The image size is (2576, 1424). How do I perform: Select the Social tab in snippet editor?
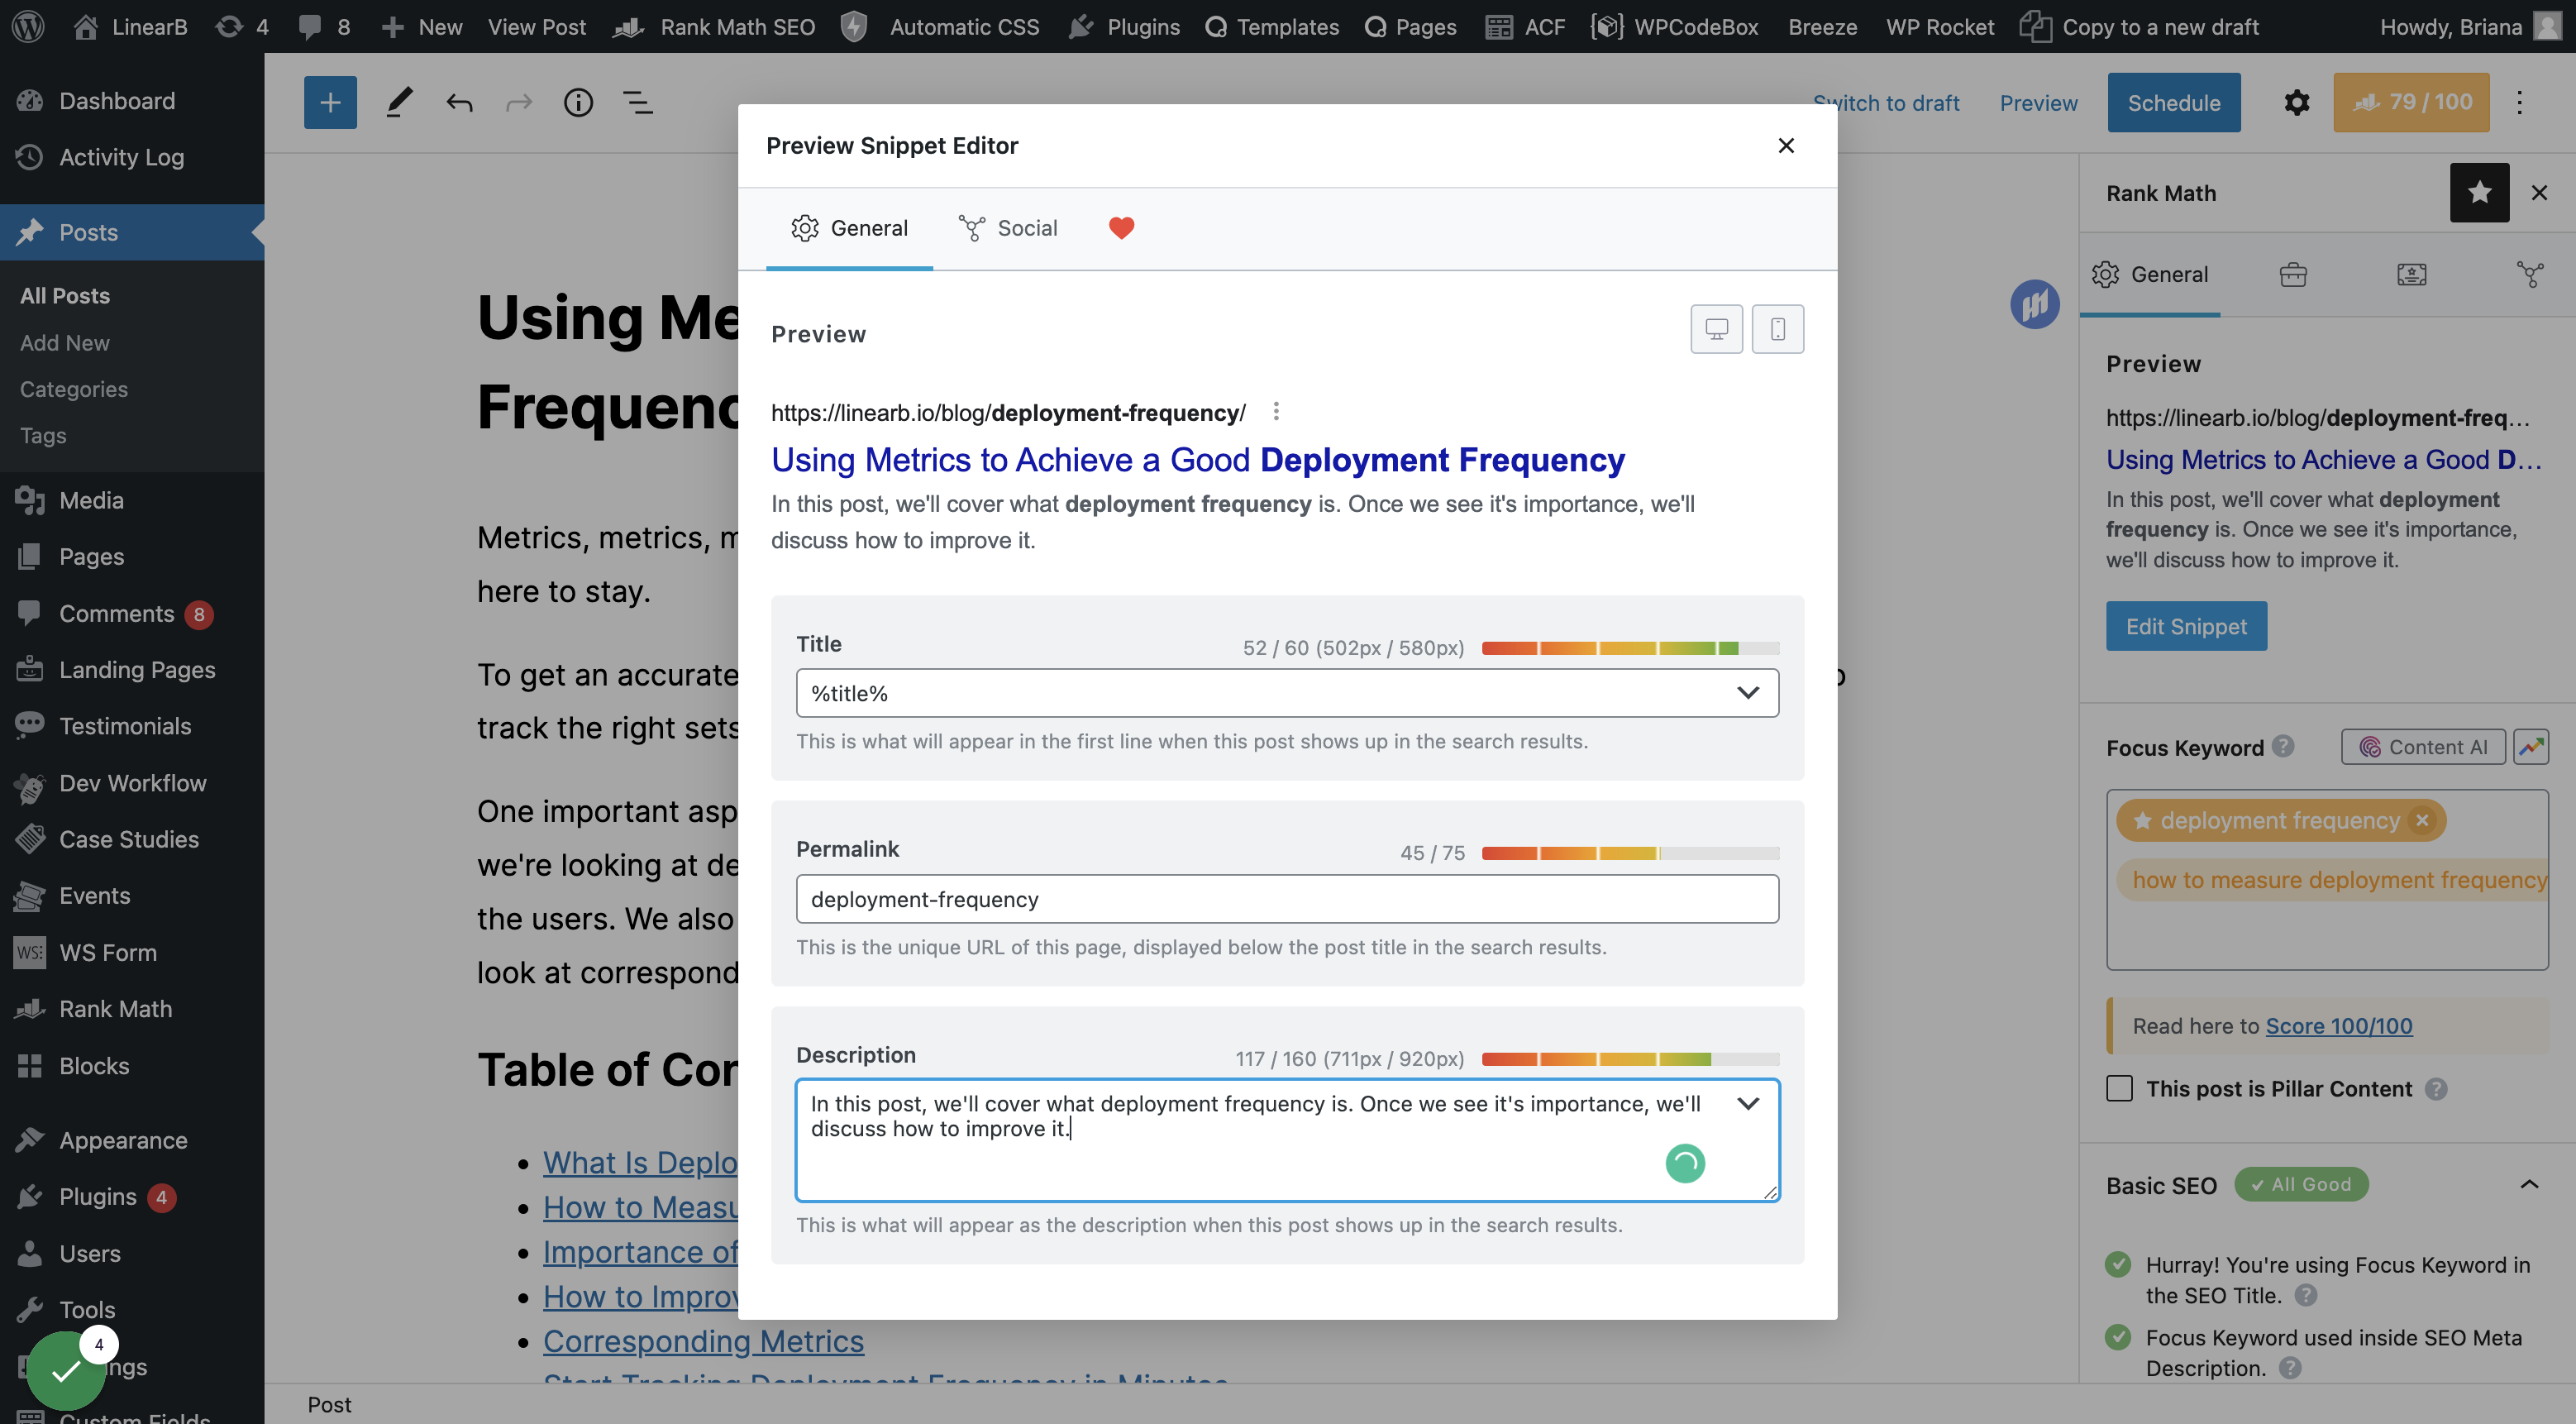point(1008,228)
